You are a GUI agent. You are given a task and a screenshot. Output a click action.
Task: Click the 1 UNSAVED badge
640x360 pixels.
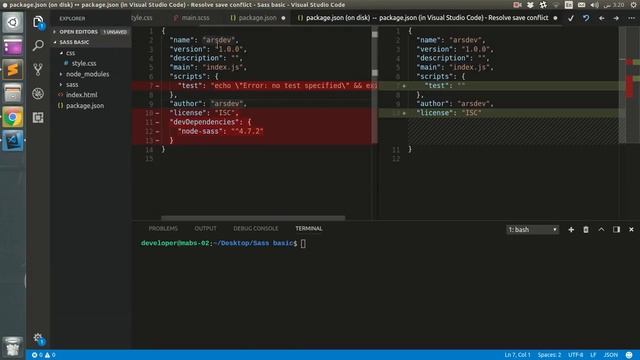click(115, 32)
